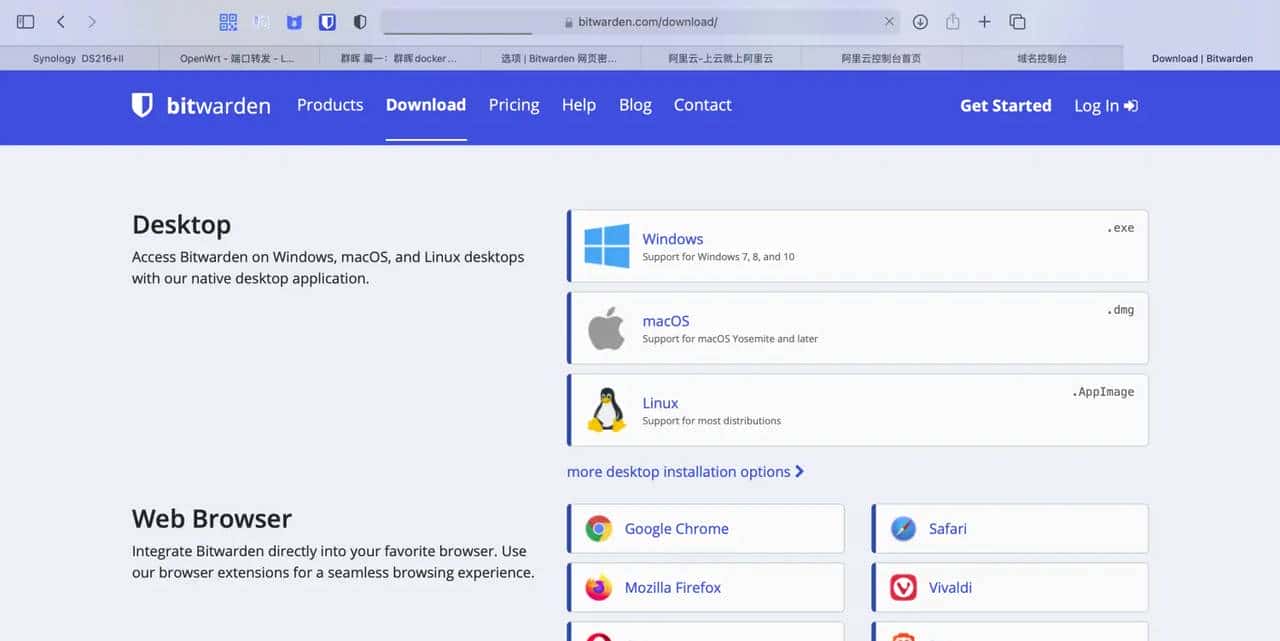Add a new tab with plus icon
Image resolution: width=1280 pixels, height=641 pixels.
click(985, 22)
